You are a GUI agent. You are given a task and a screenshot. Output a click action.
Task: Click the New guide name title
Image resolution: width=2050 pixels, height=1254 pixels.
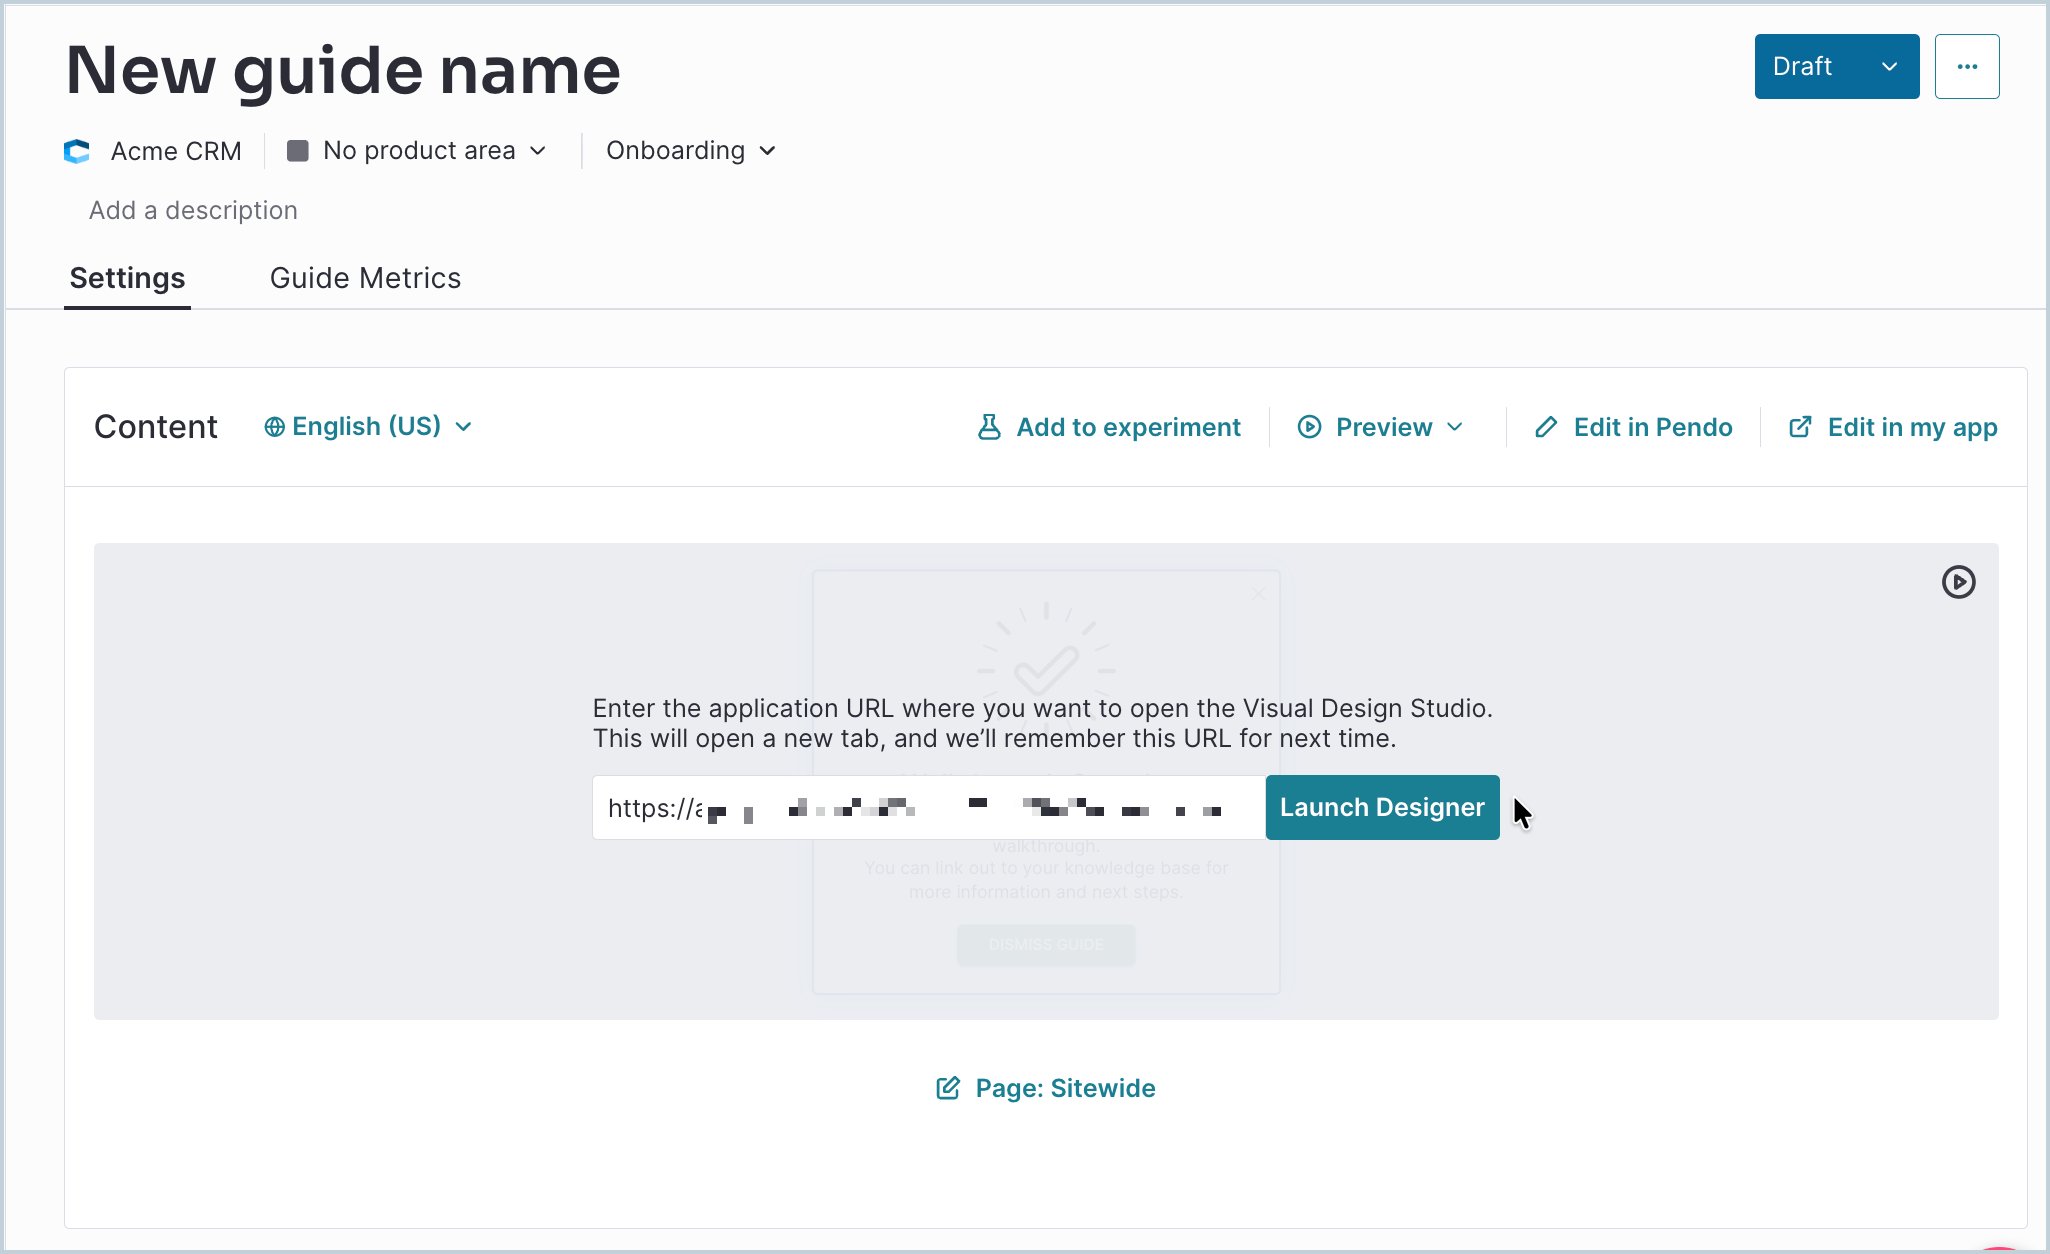coord(343,71)
